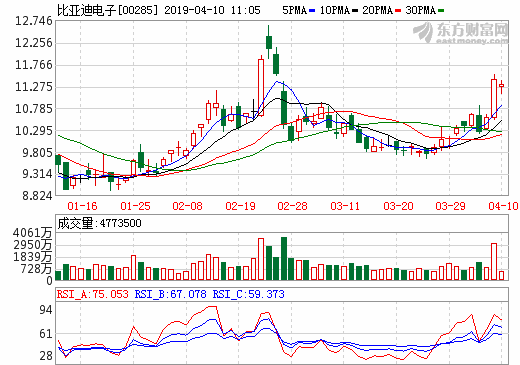The image size is (520, 365).
Task: Click the last red candlestick on the price chart
Action: 501,86
